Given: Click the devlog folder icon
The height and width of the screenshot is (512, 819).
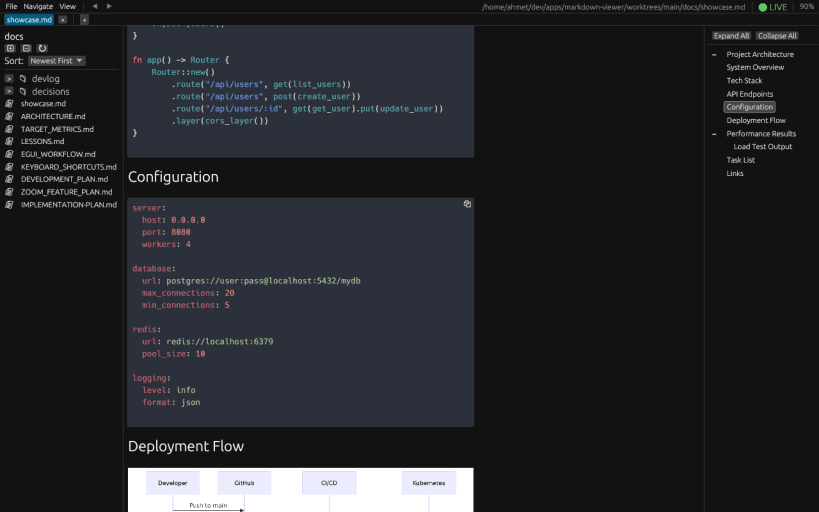Looking at the screenshot, I should point(23,79).
